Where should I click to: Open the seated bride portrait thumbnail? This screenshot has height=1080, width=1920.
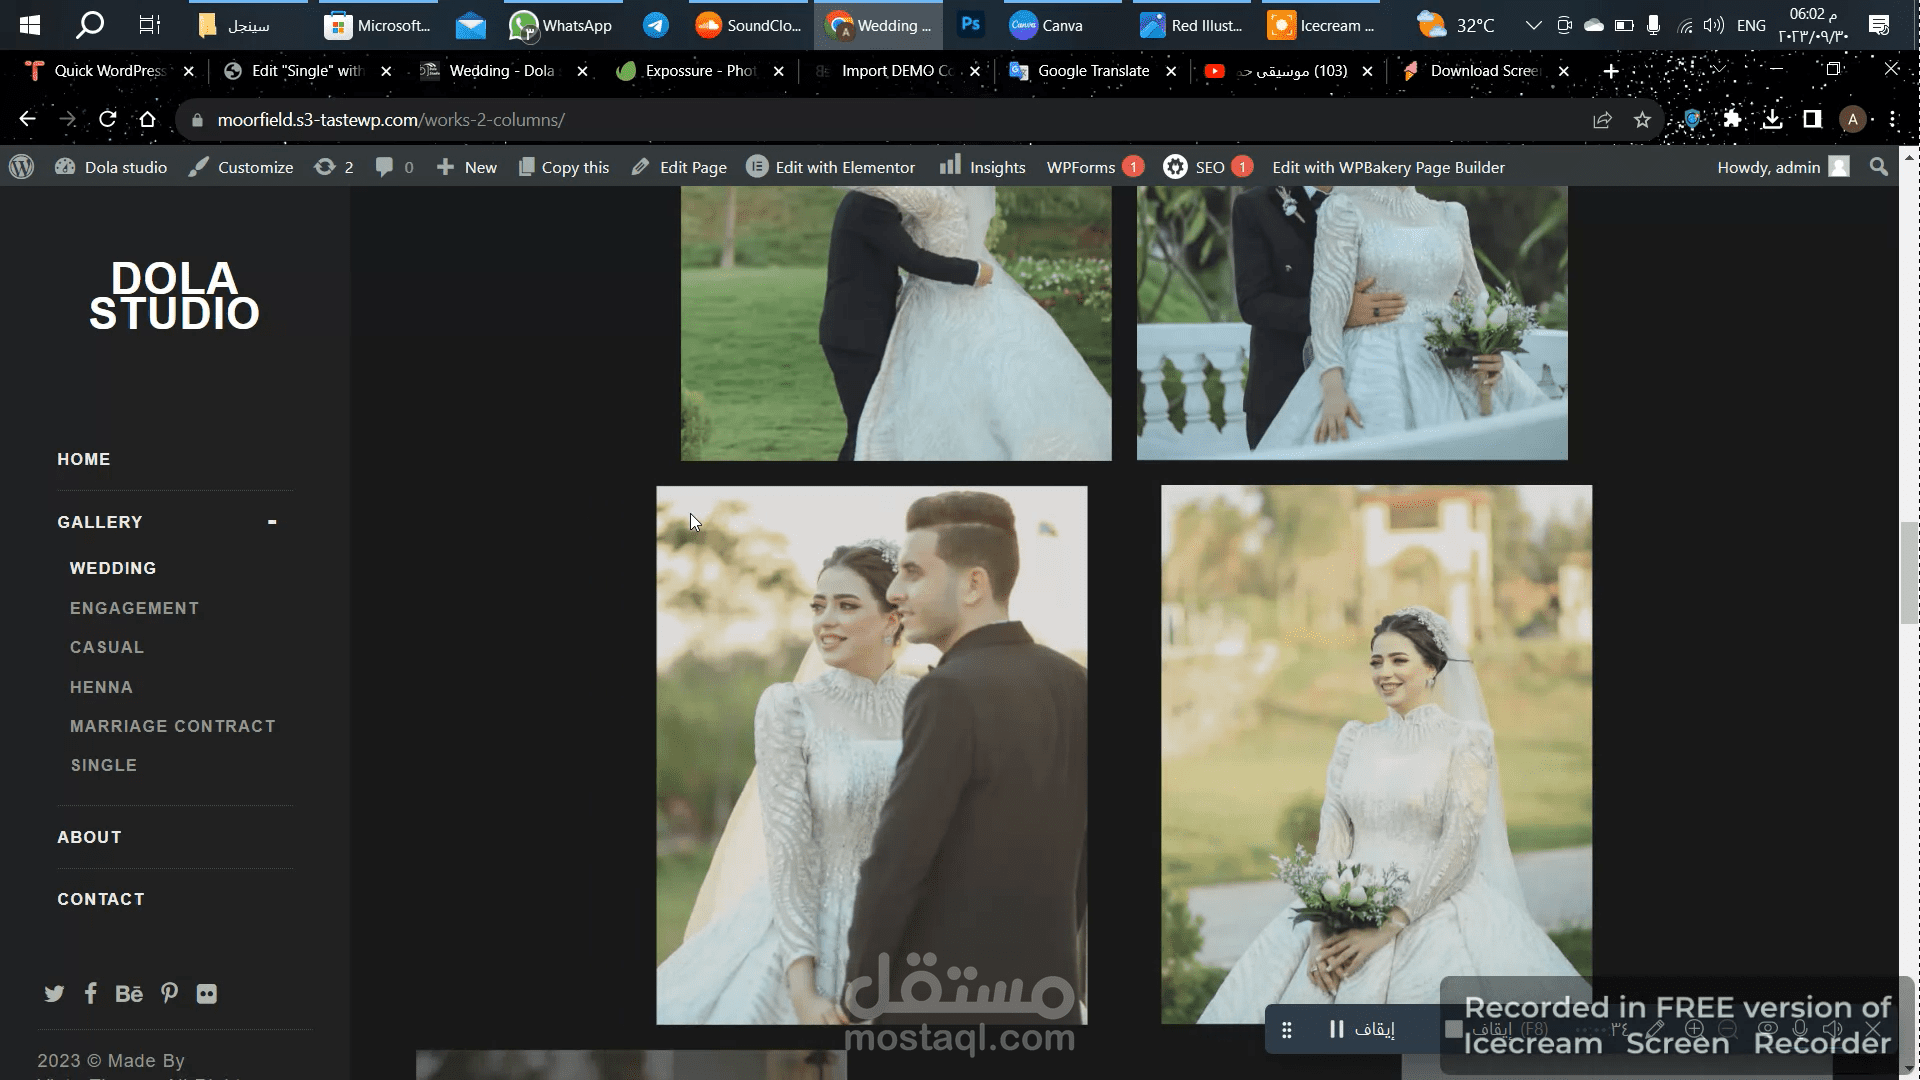[1376, 754]
